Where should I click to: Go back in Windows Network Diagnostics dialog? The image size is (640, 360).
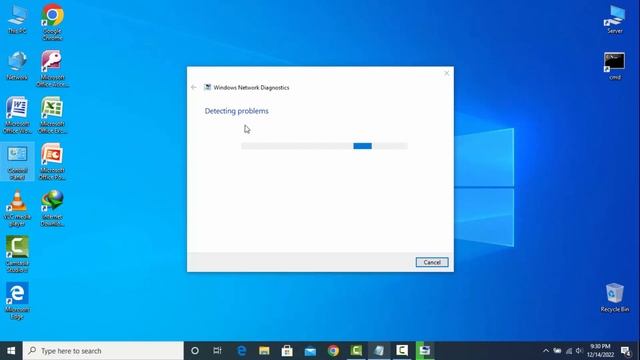pos(194,87)
